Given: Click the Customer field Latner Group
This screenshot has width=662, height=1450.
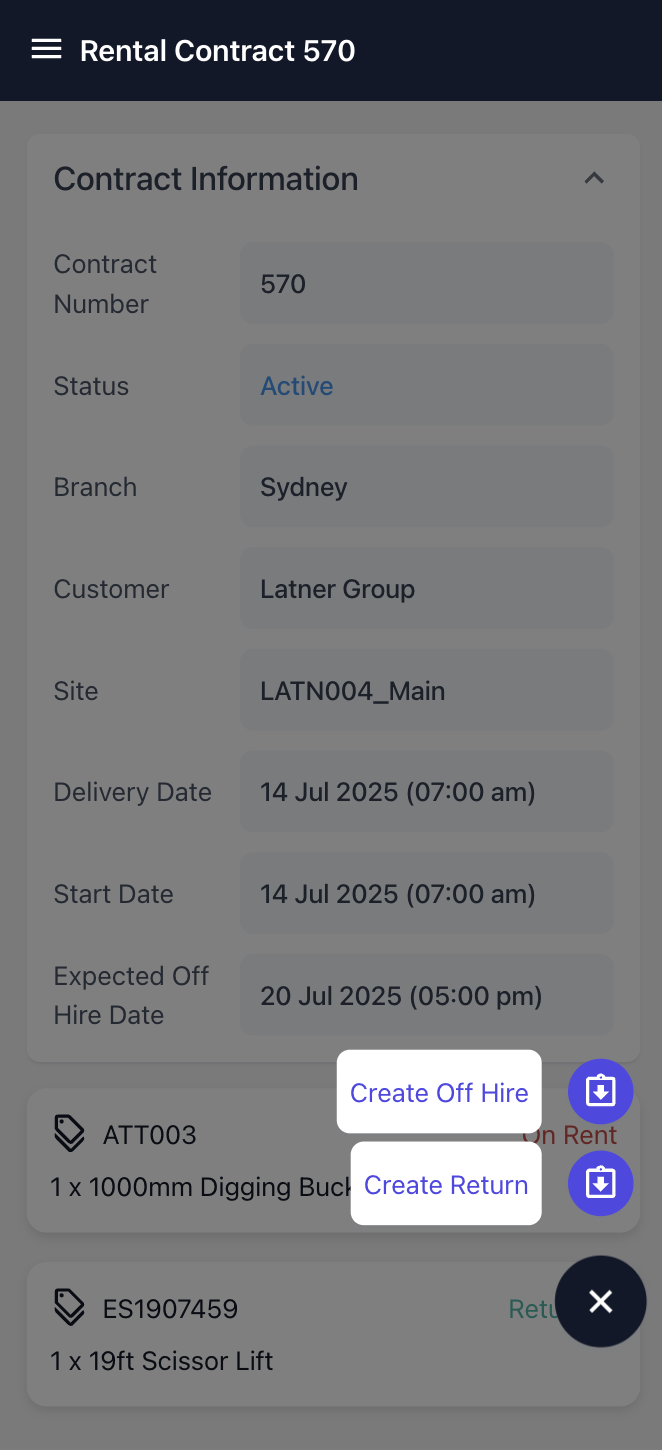Looking at the screenshot, I should click(x=426, y=589).
